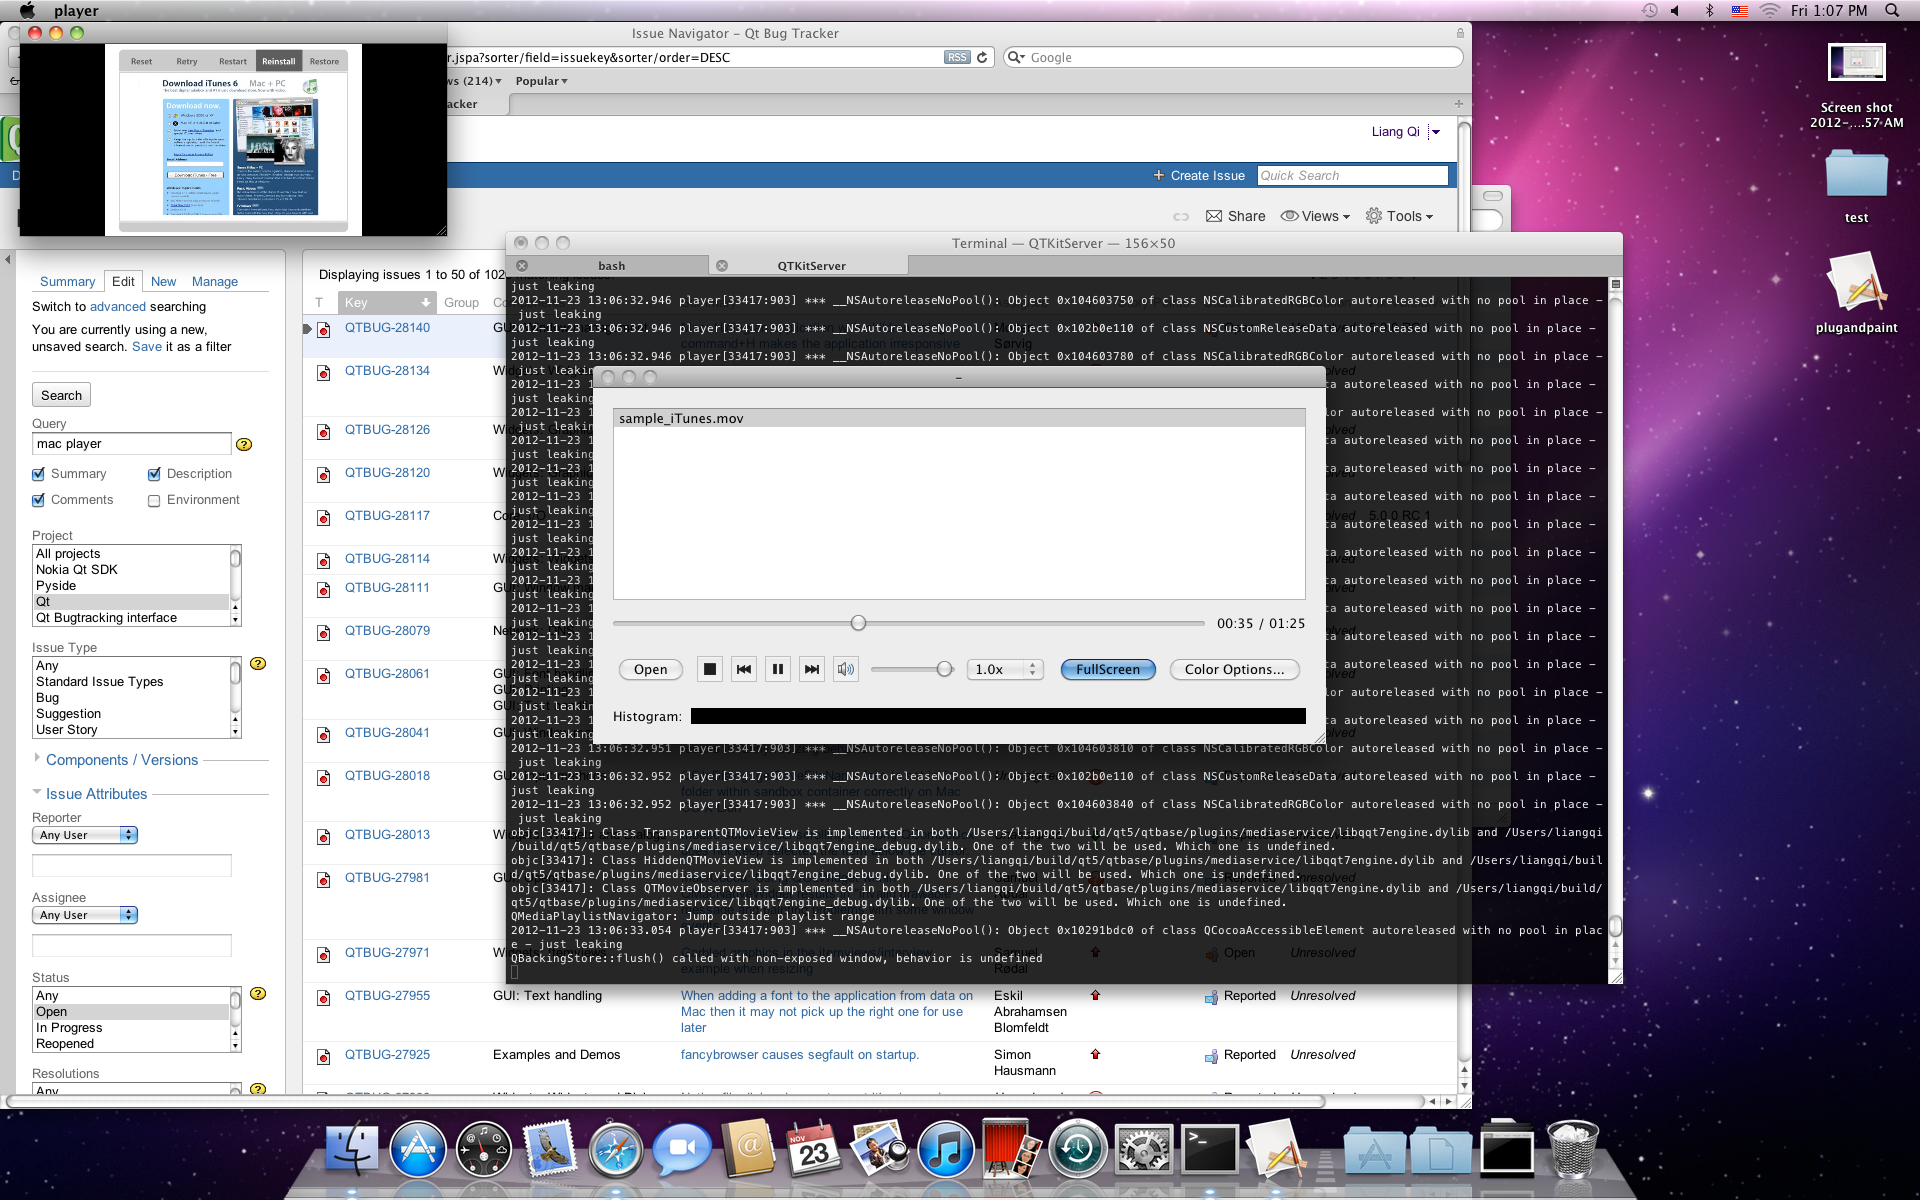
Task: Click the Quick Search field
Action: (x=1352, y=175)
